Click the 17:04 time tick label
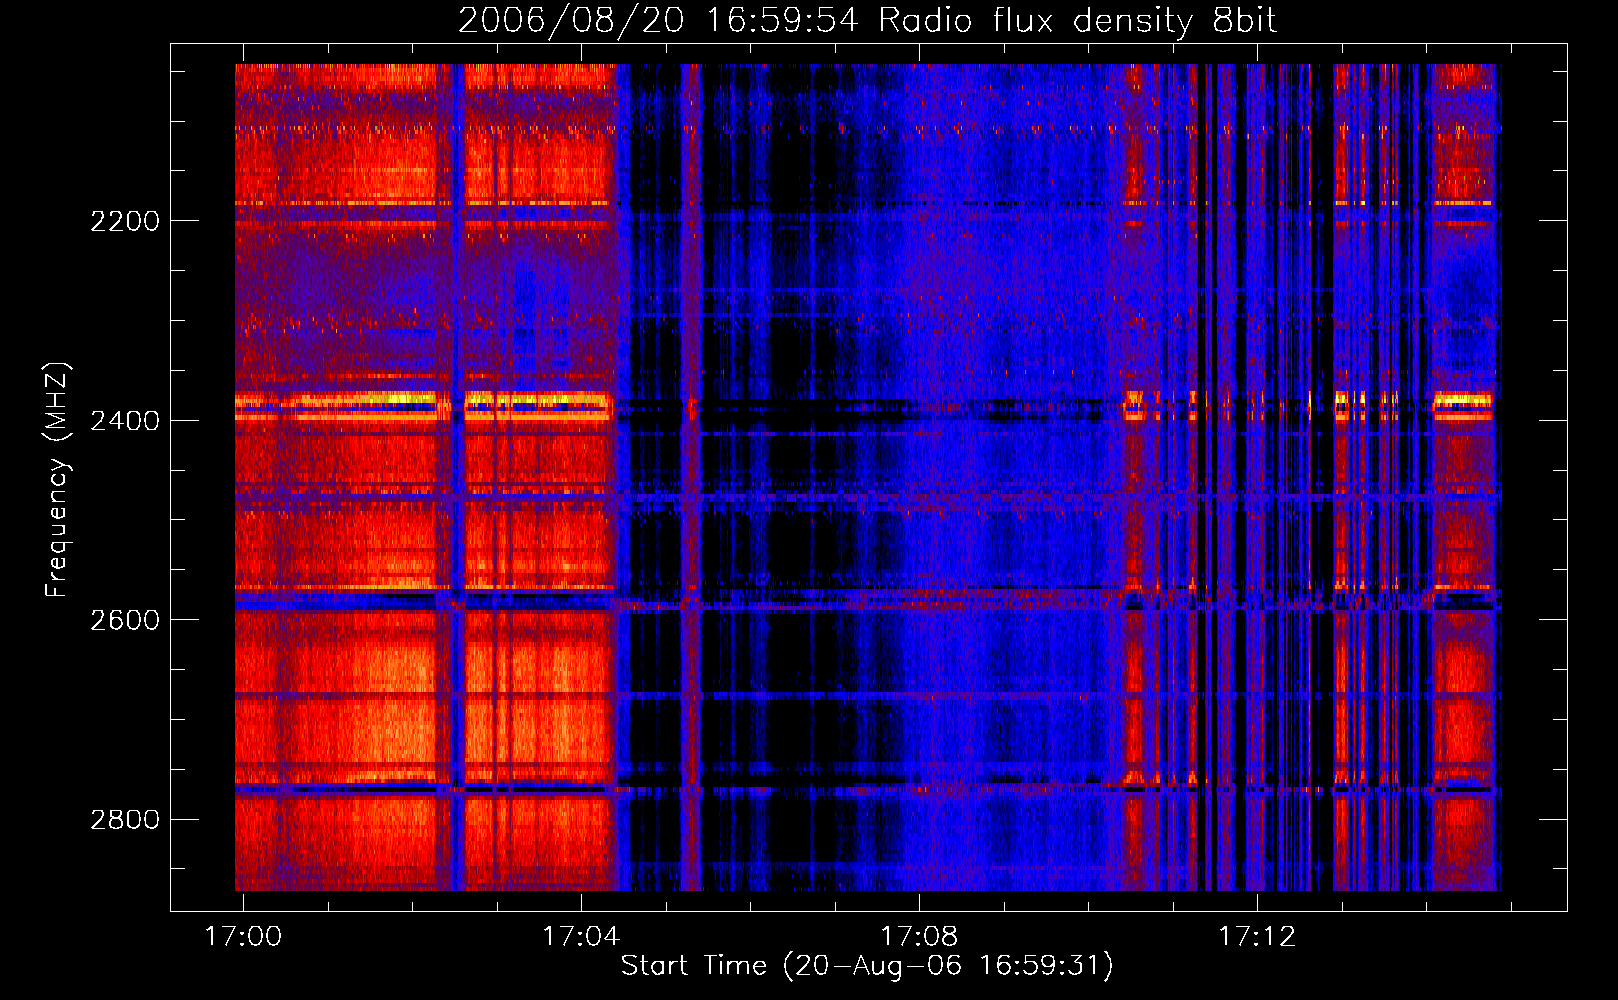1618x1000 pixels. tap(581, 936)
